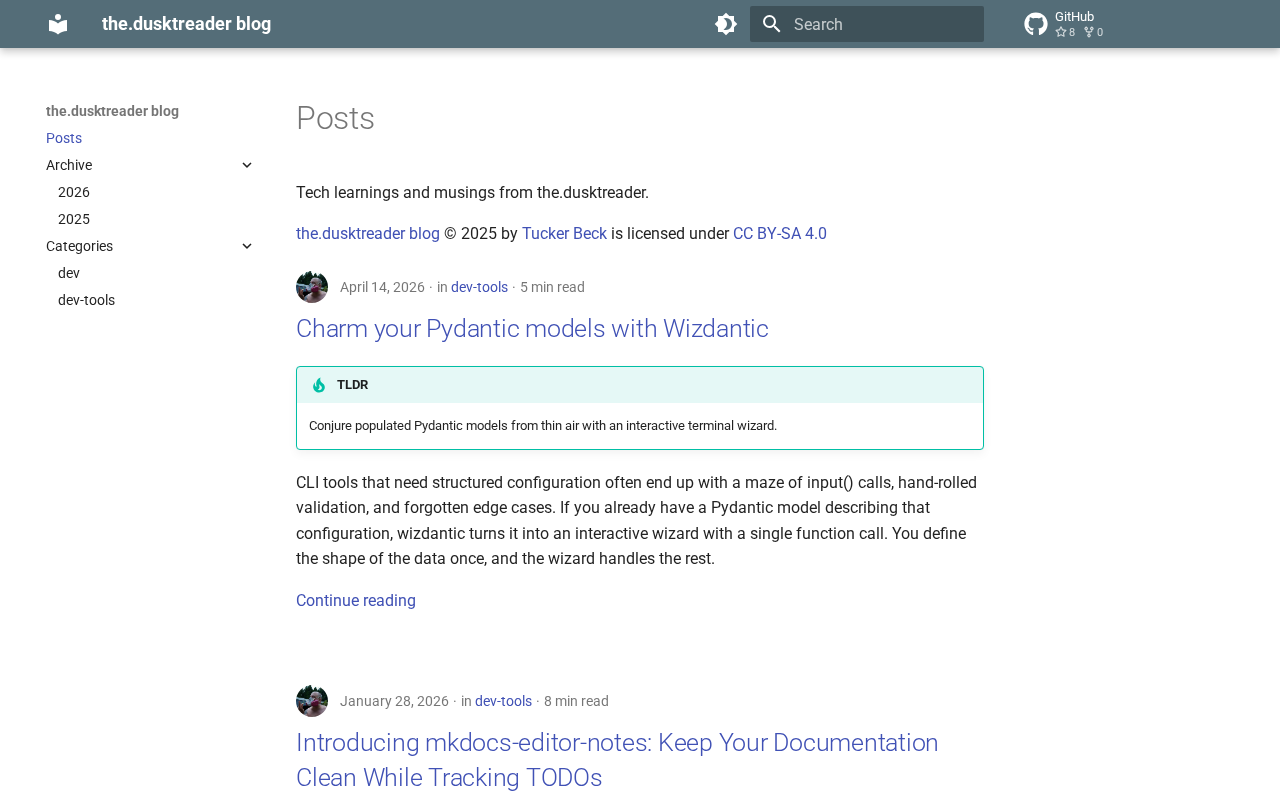The height and width of the screenshot is (800, 1280).
Task: Click the '8 min read' text
Action: point(576,701)
